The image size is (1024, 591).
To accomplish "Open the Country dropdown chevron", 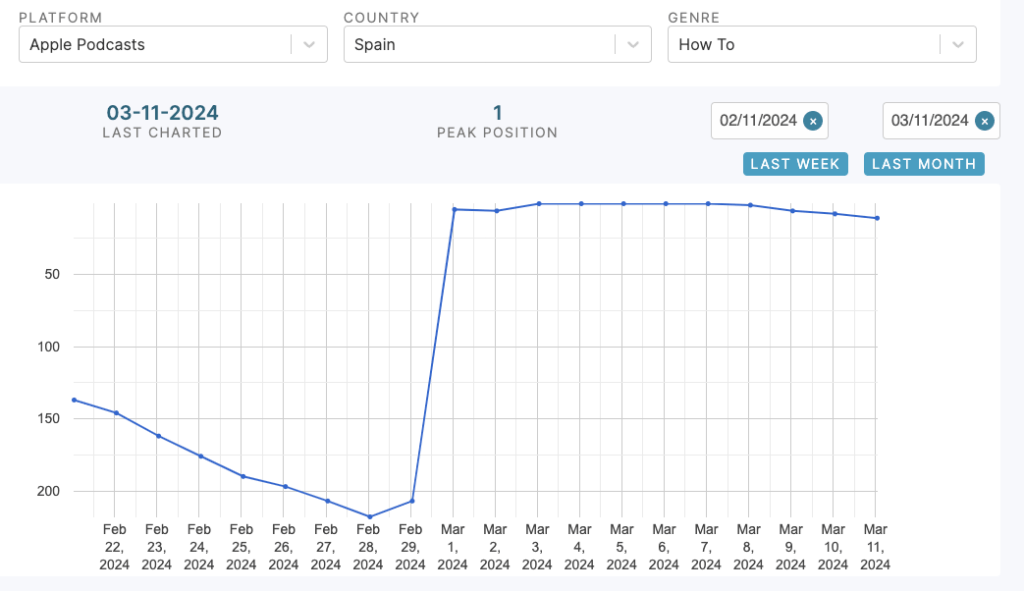I will click(x=633, y=45).
